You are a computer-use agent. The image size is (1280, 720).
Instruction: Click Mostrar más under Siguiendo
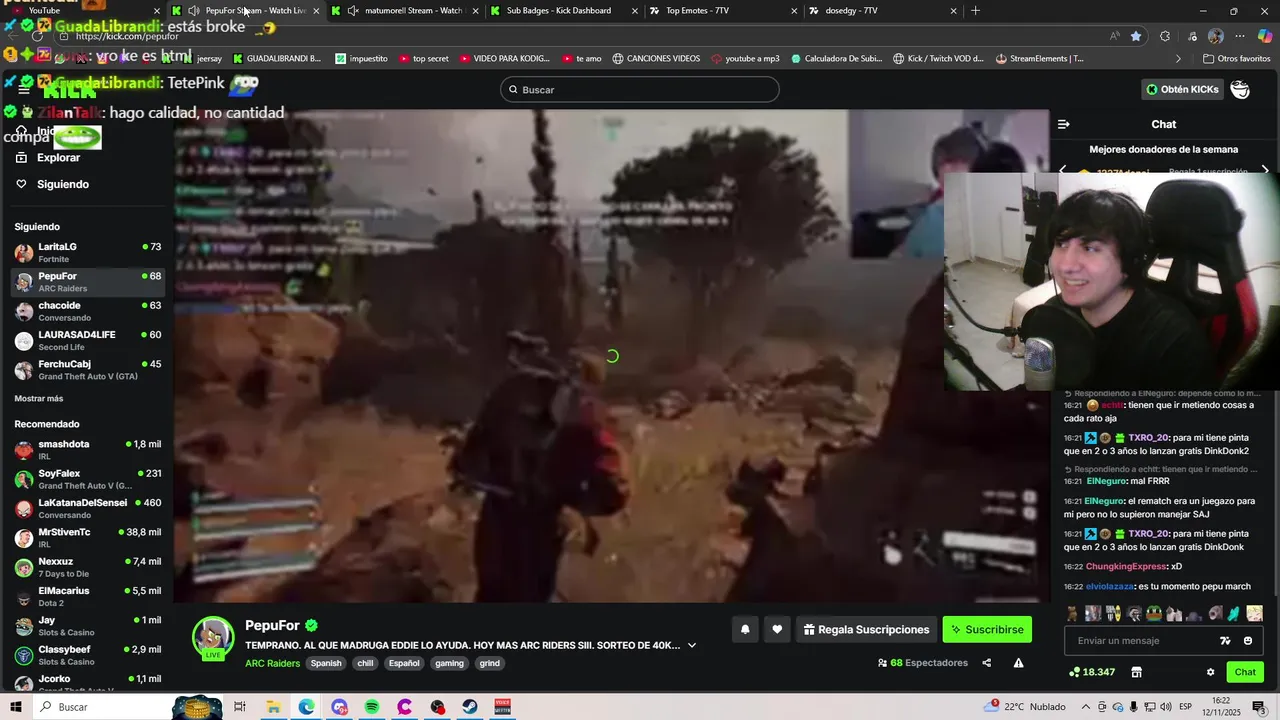click(x=39, y=398)
